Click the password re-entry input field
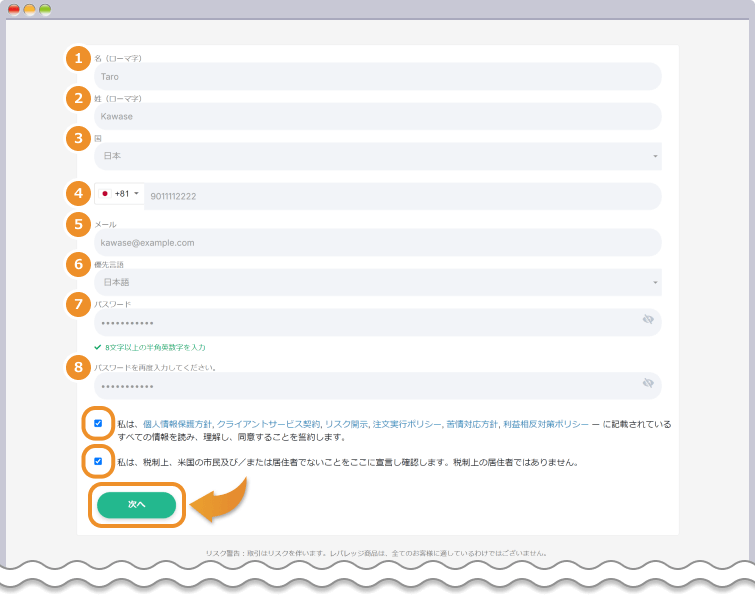This screenshot has width=755, height=598. point(378,386)
